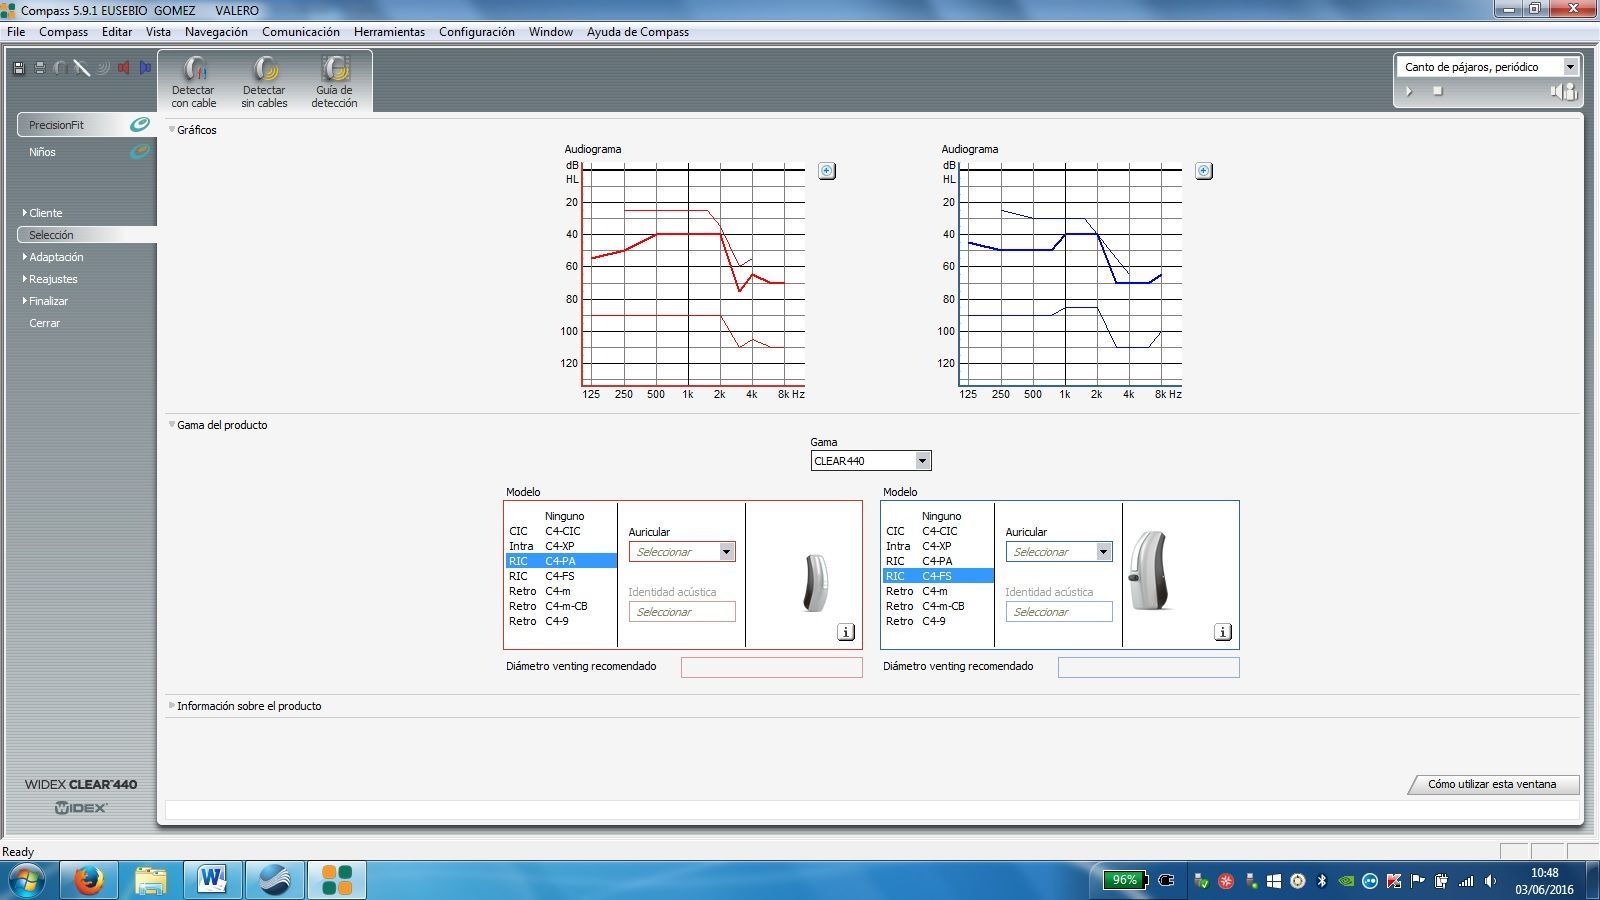Click the Niños swirl icon

pyautogui.click(x=140, y=151)
